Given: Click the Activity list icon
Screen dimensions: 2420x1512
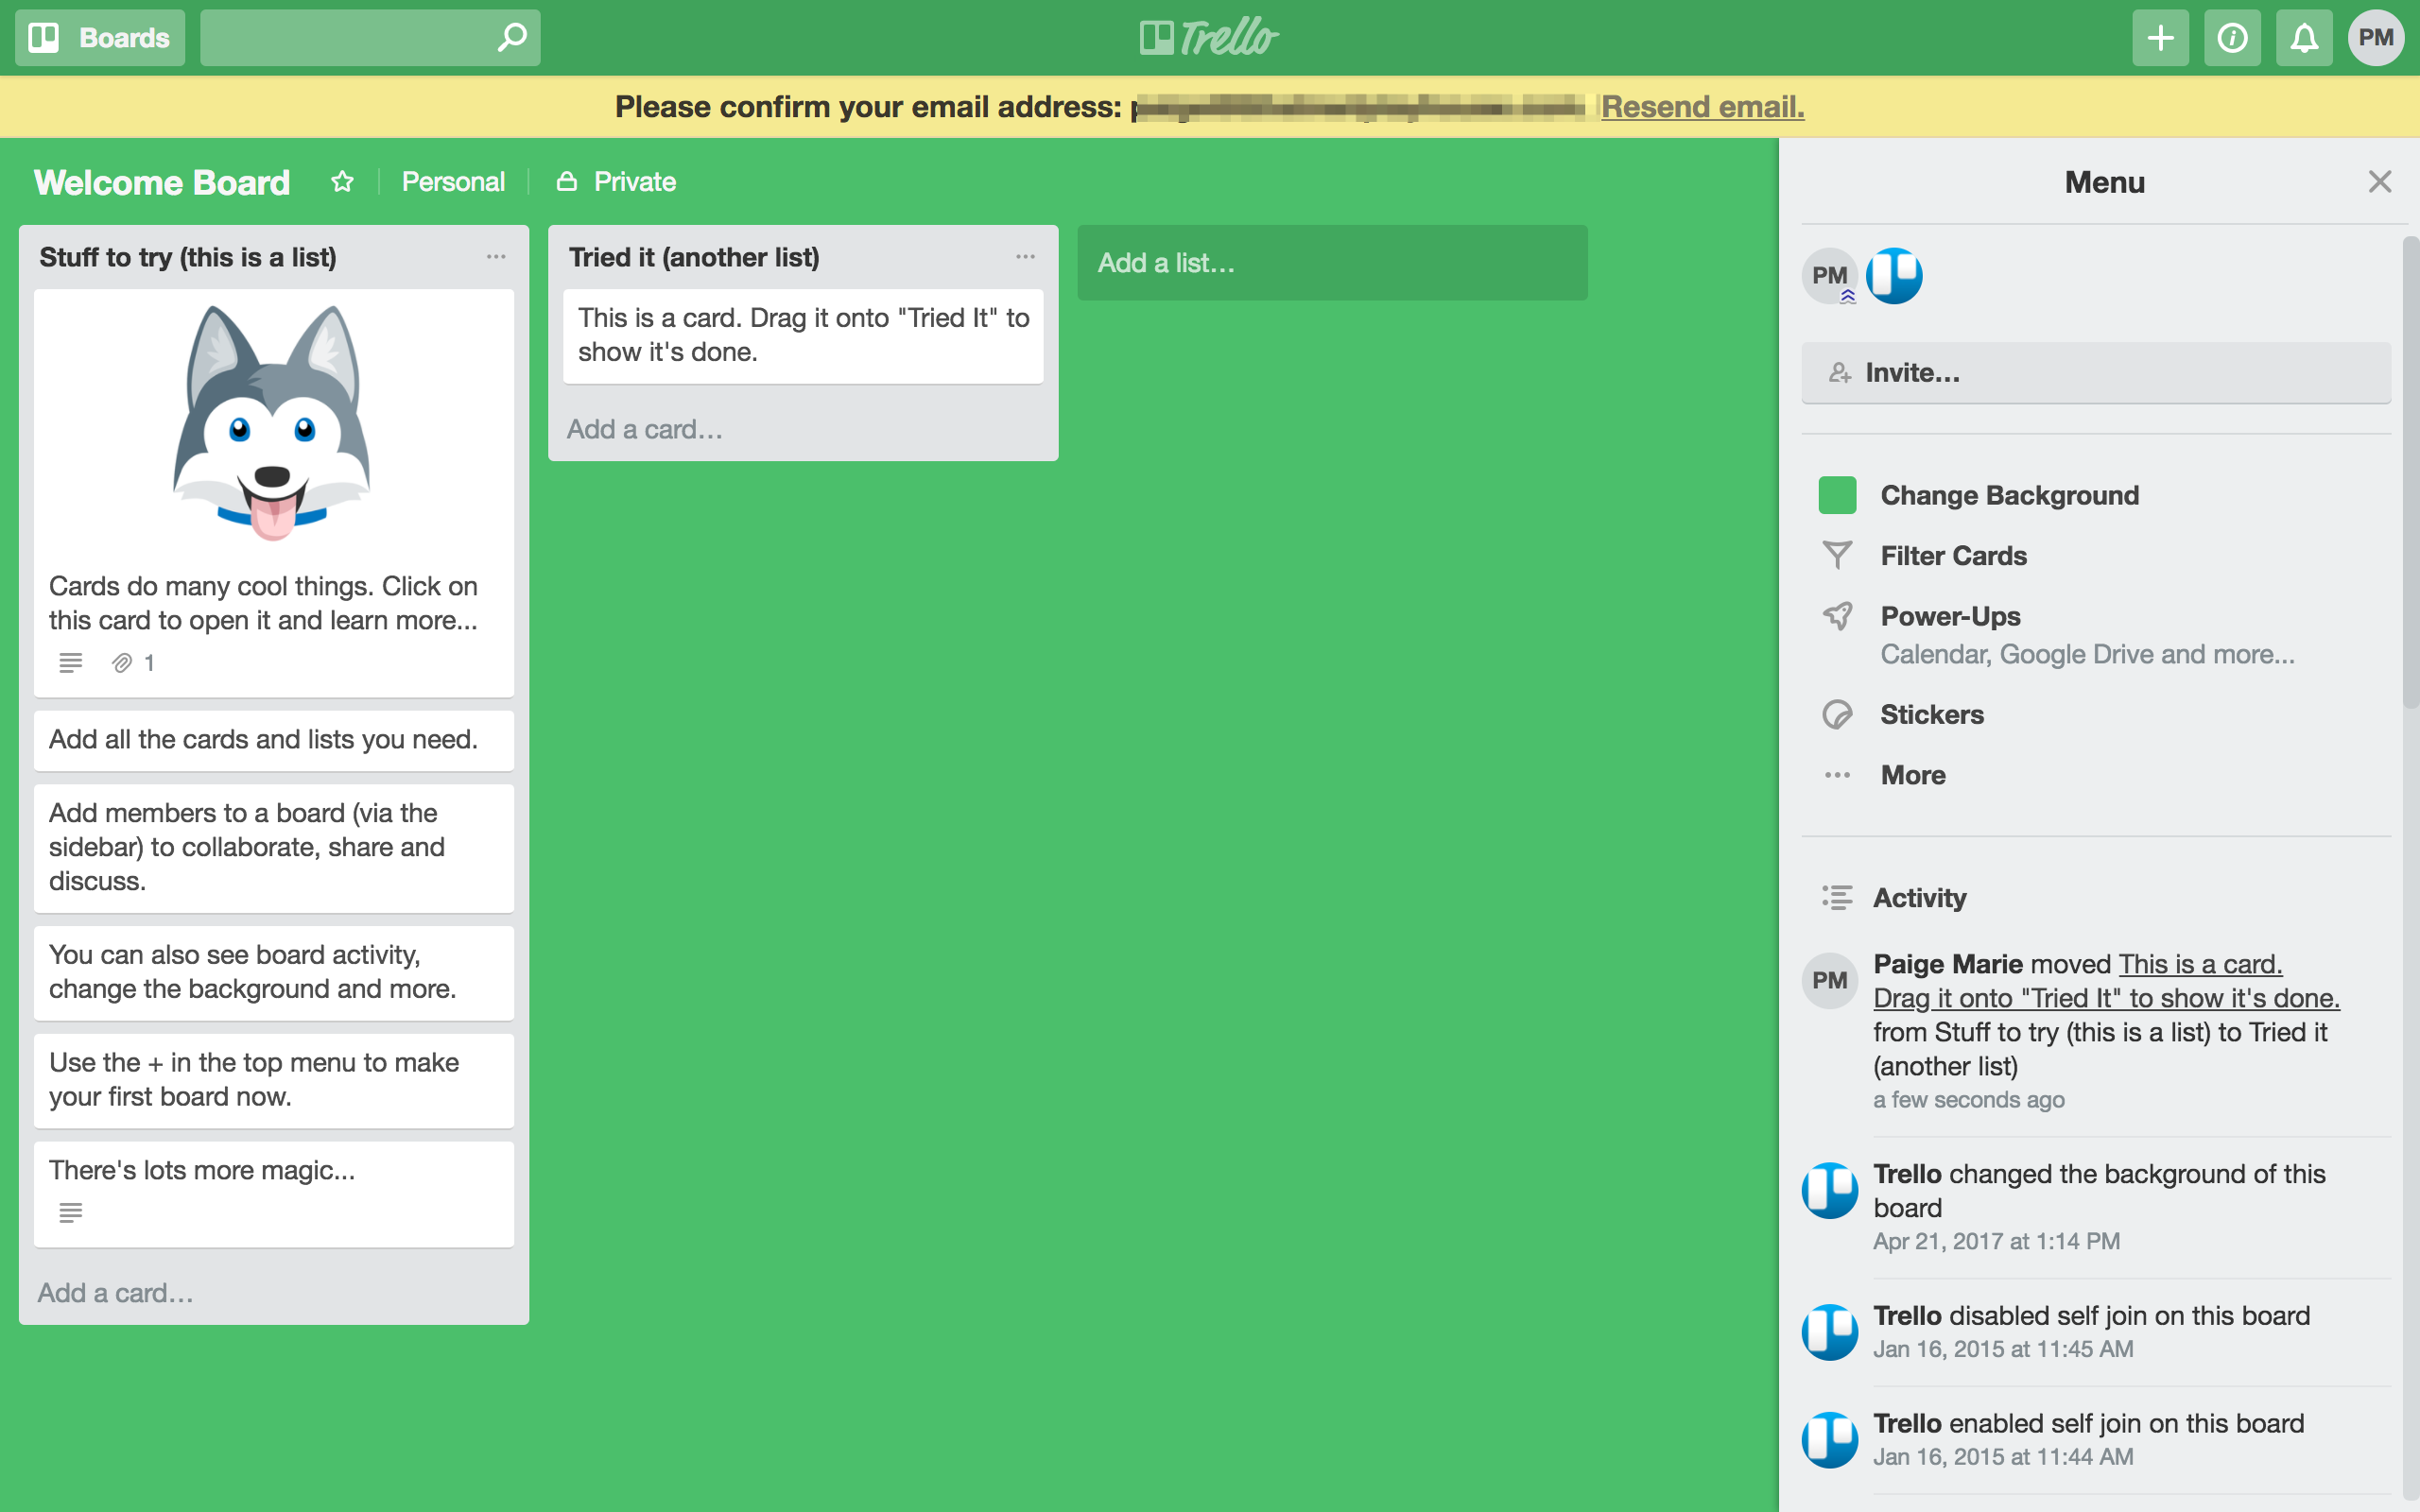Looking at the screenshot, I should coord(1837,898).
